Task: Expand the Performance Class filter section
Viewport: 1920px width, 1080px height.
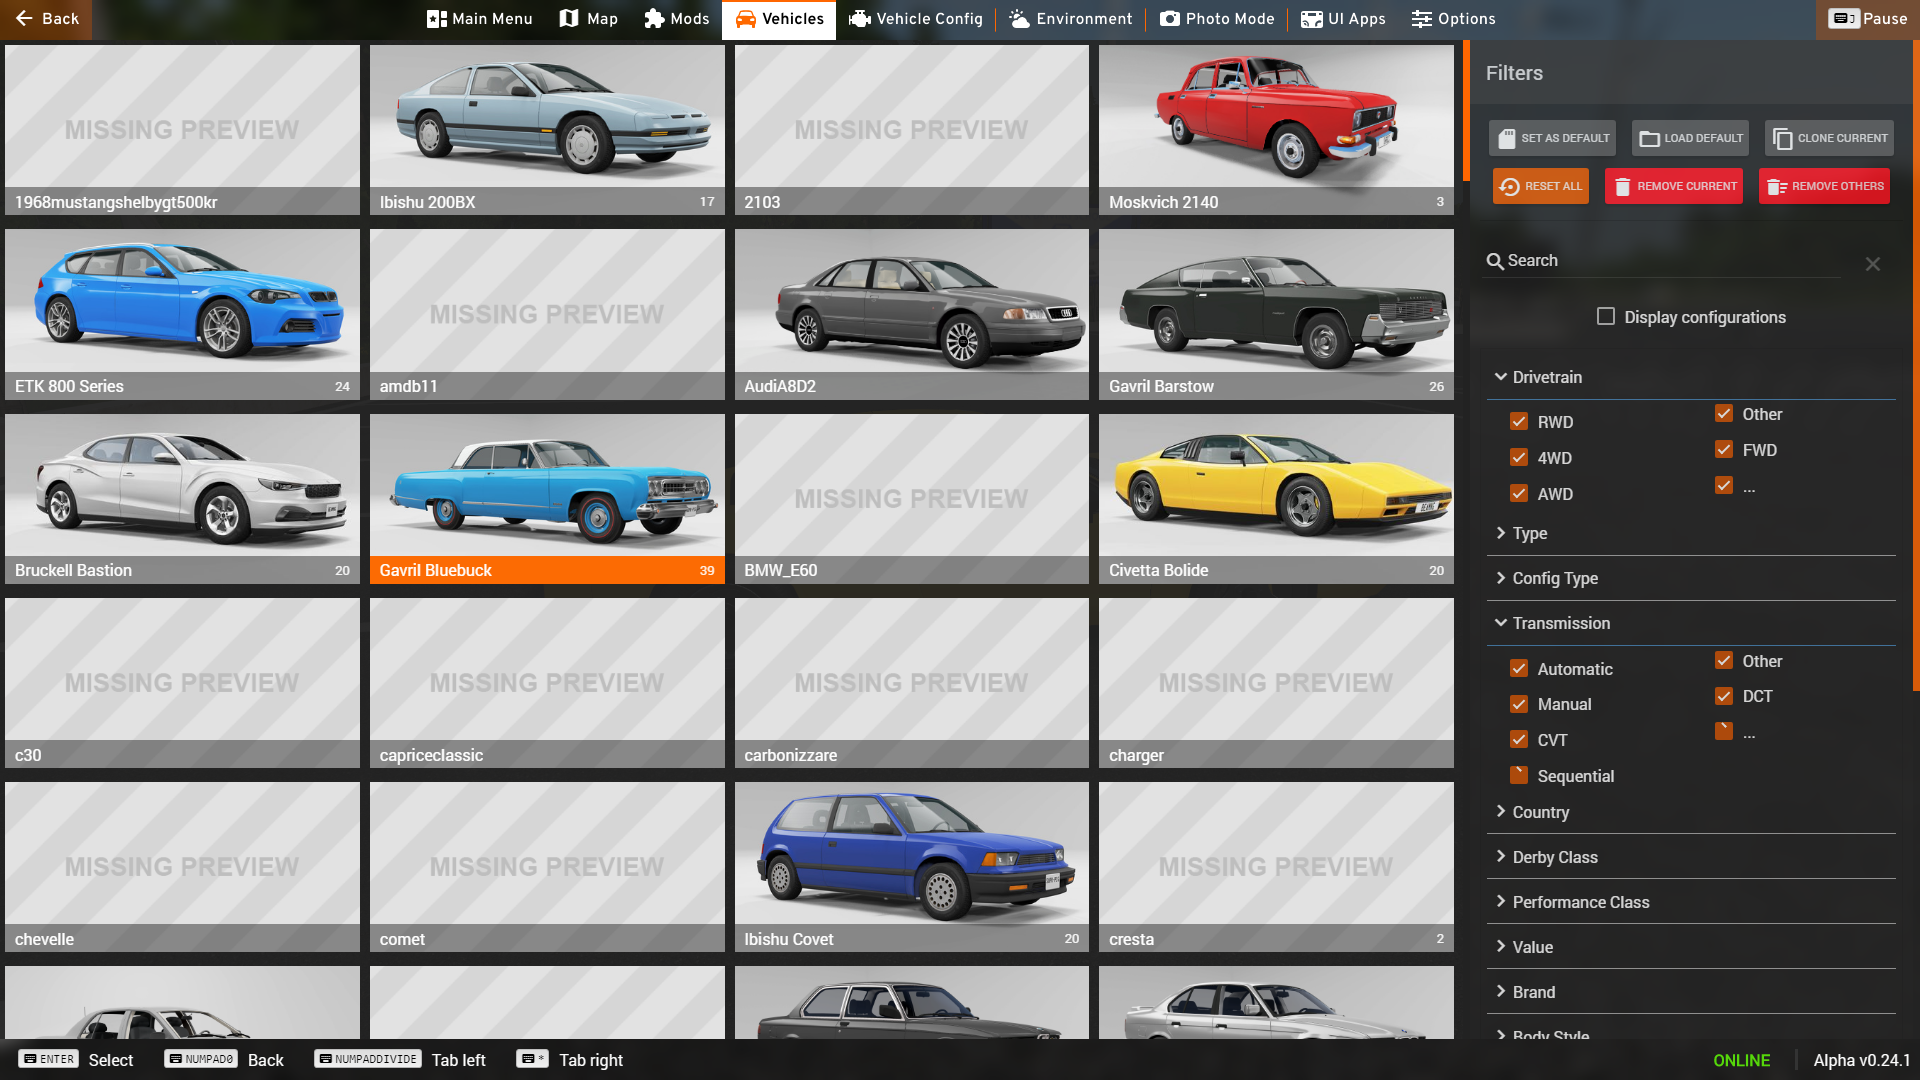Action: (x=1691, y=902)
